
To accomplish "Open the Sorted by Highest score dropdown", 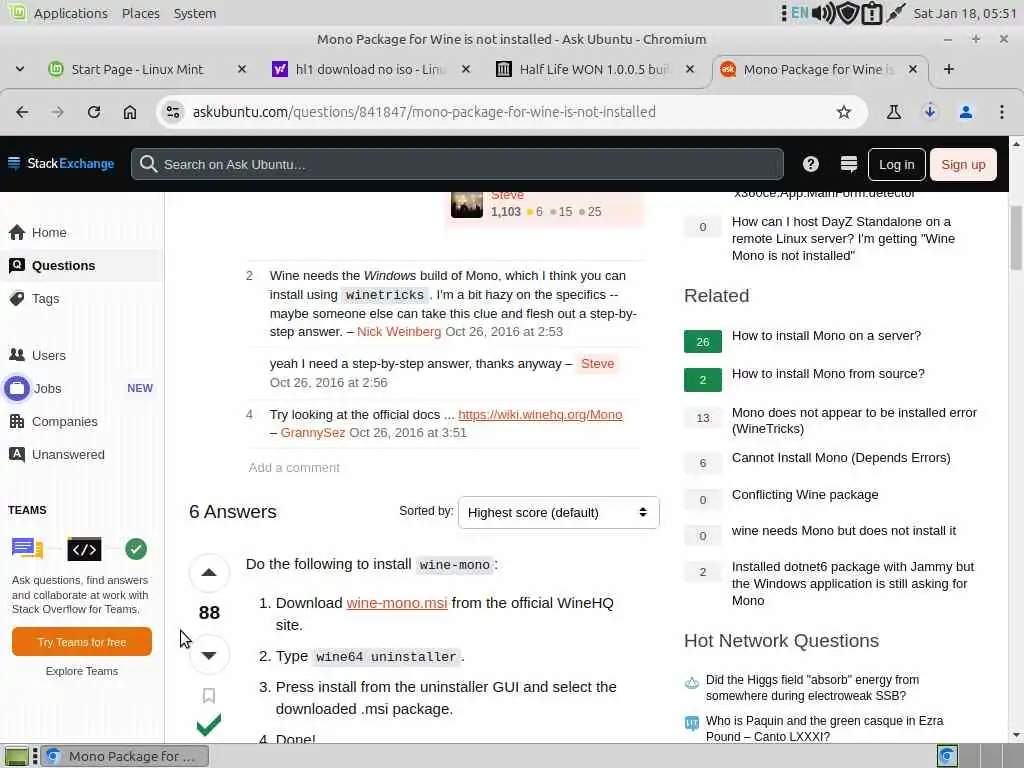I will pyautogui.click(x=558, y=513).
